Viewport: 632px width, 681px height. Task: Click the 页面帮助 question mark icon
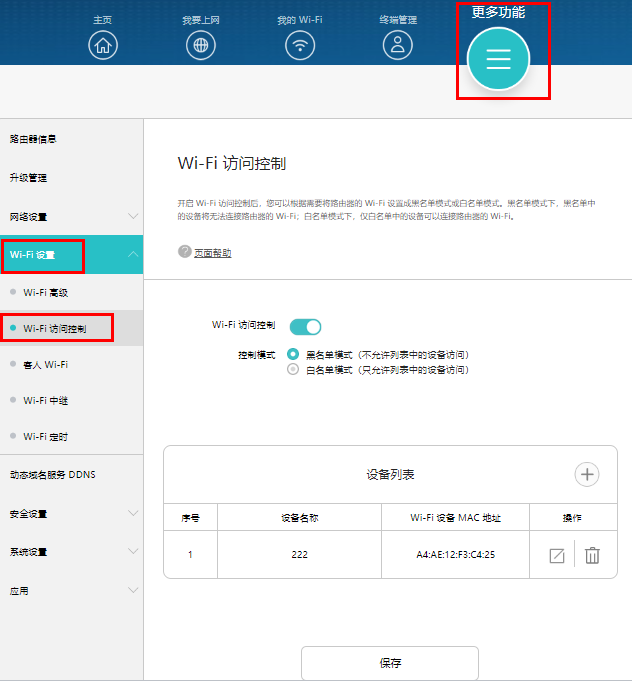pos(184,252)
